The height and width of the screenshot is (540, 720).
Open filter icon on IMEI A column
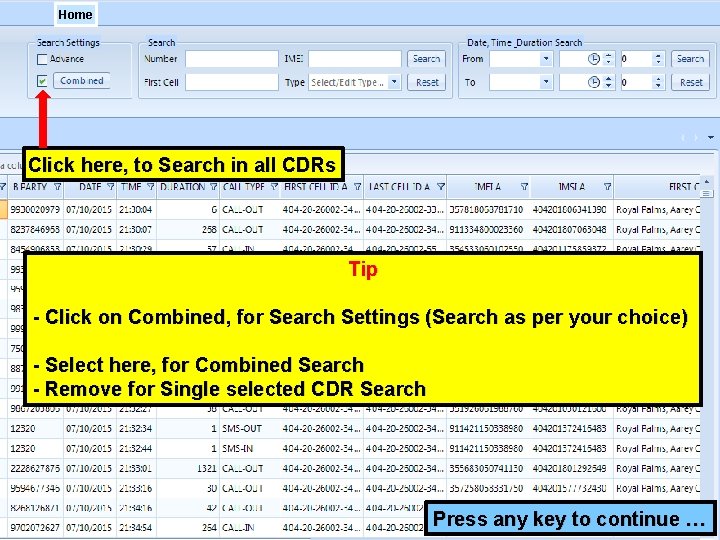coord(524,187)
